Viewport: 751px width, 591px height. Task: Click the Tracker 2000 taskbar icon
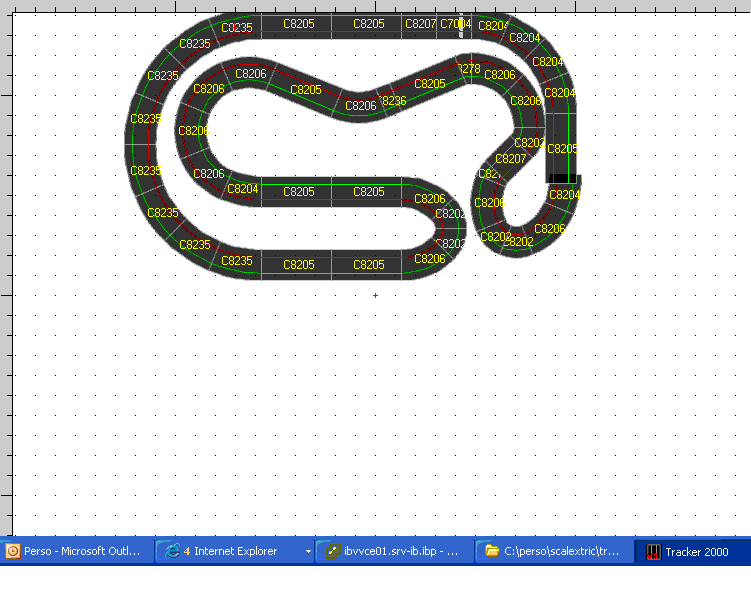[653, 551]
